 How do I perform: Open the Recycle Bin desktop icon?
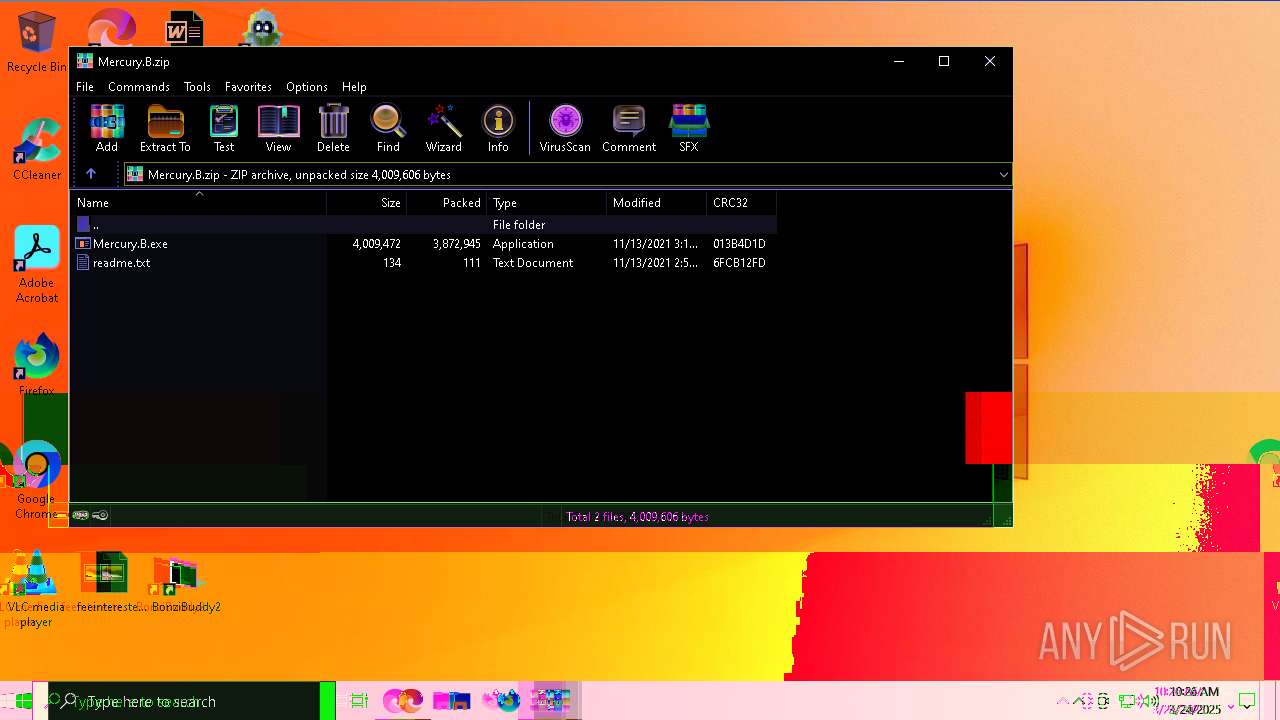[x=36, y=42]
